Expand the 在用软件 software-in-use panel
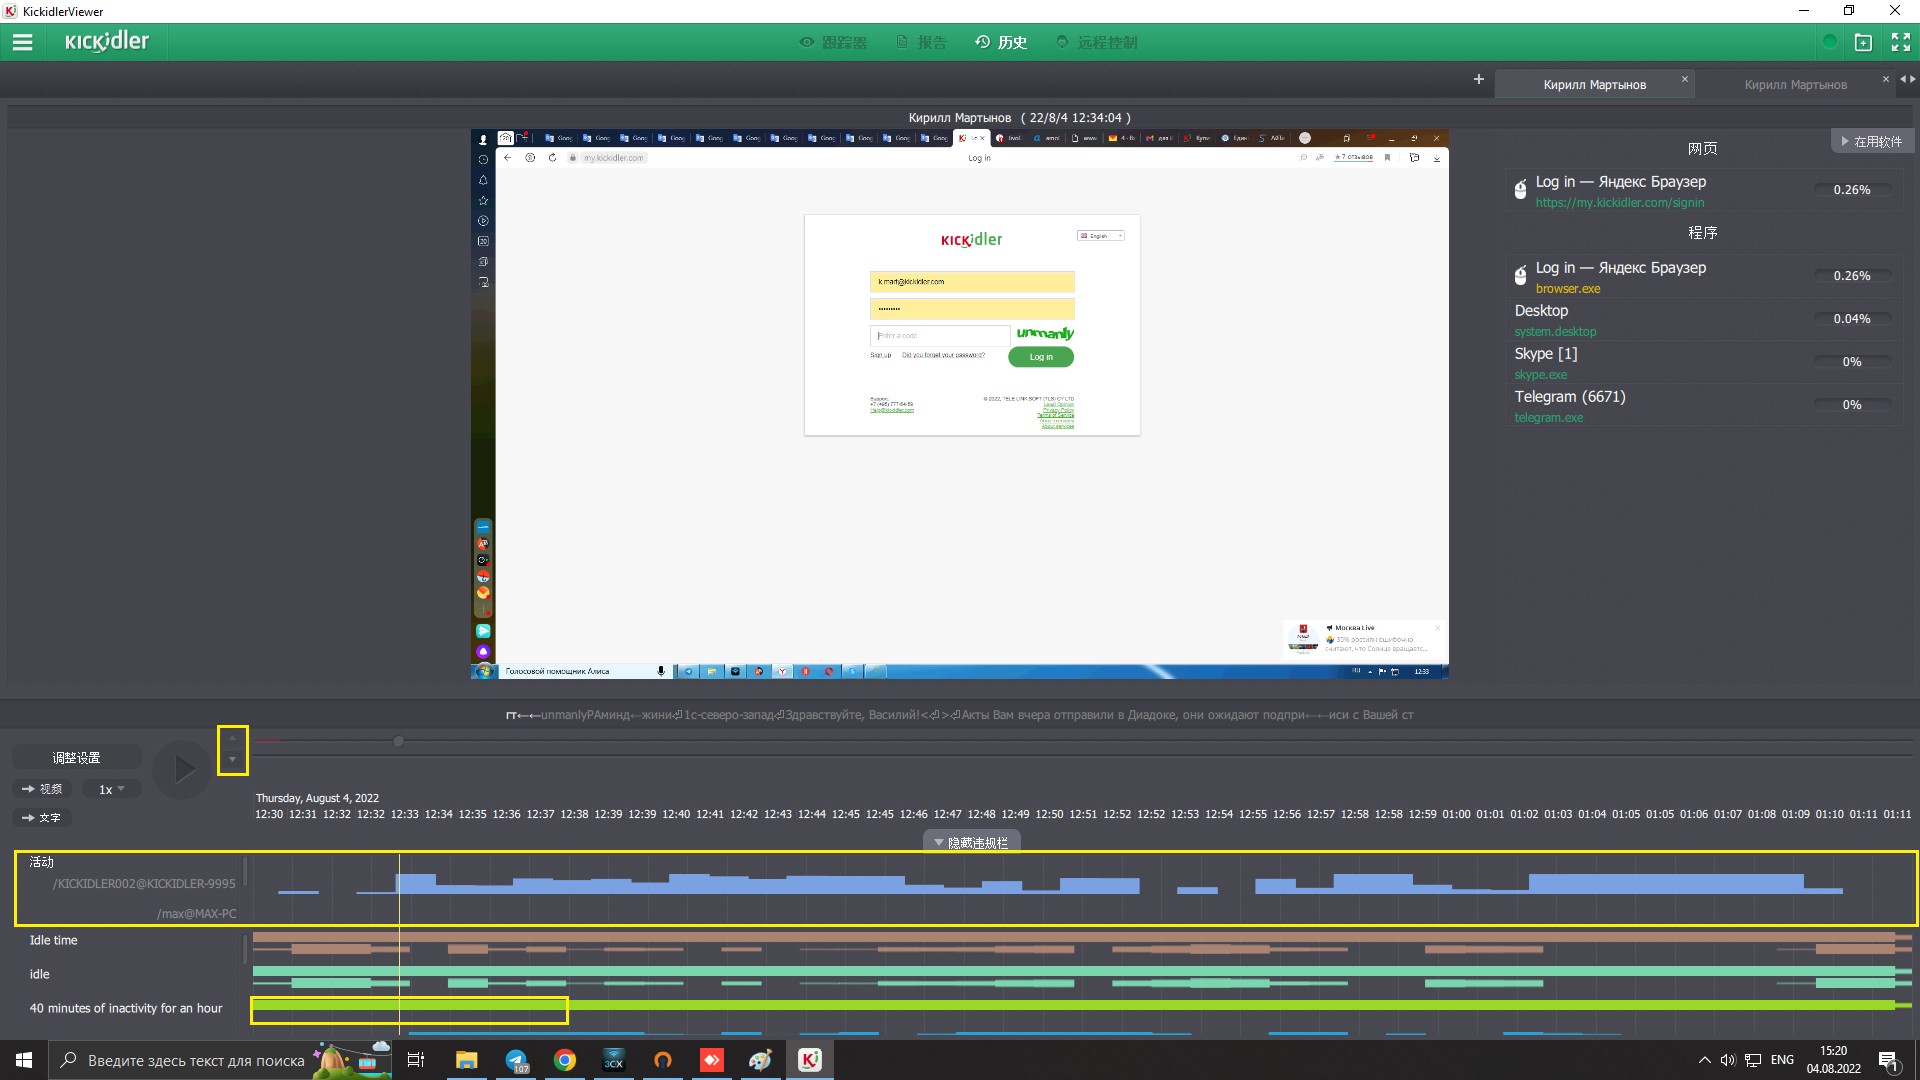 1872,141
